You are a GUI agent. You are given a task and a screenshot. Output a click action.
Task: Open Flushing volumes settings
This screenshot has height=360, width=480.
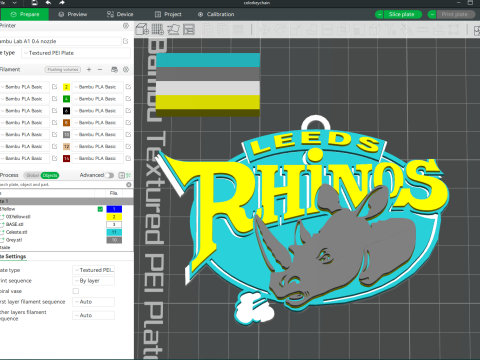pos(63,70)
